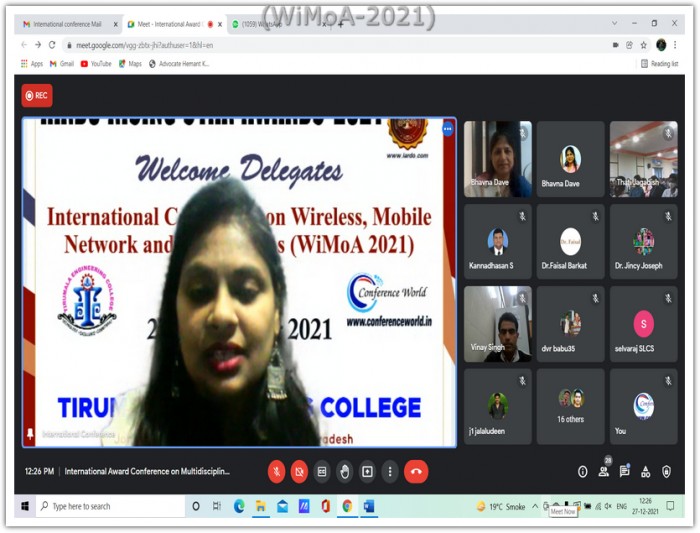Open options menu on presenter video tile

[x=447, y=129]
